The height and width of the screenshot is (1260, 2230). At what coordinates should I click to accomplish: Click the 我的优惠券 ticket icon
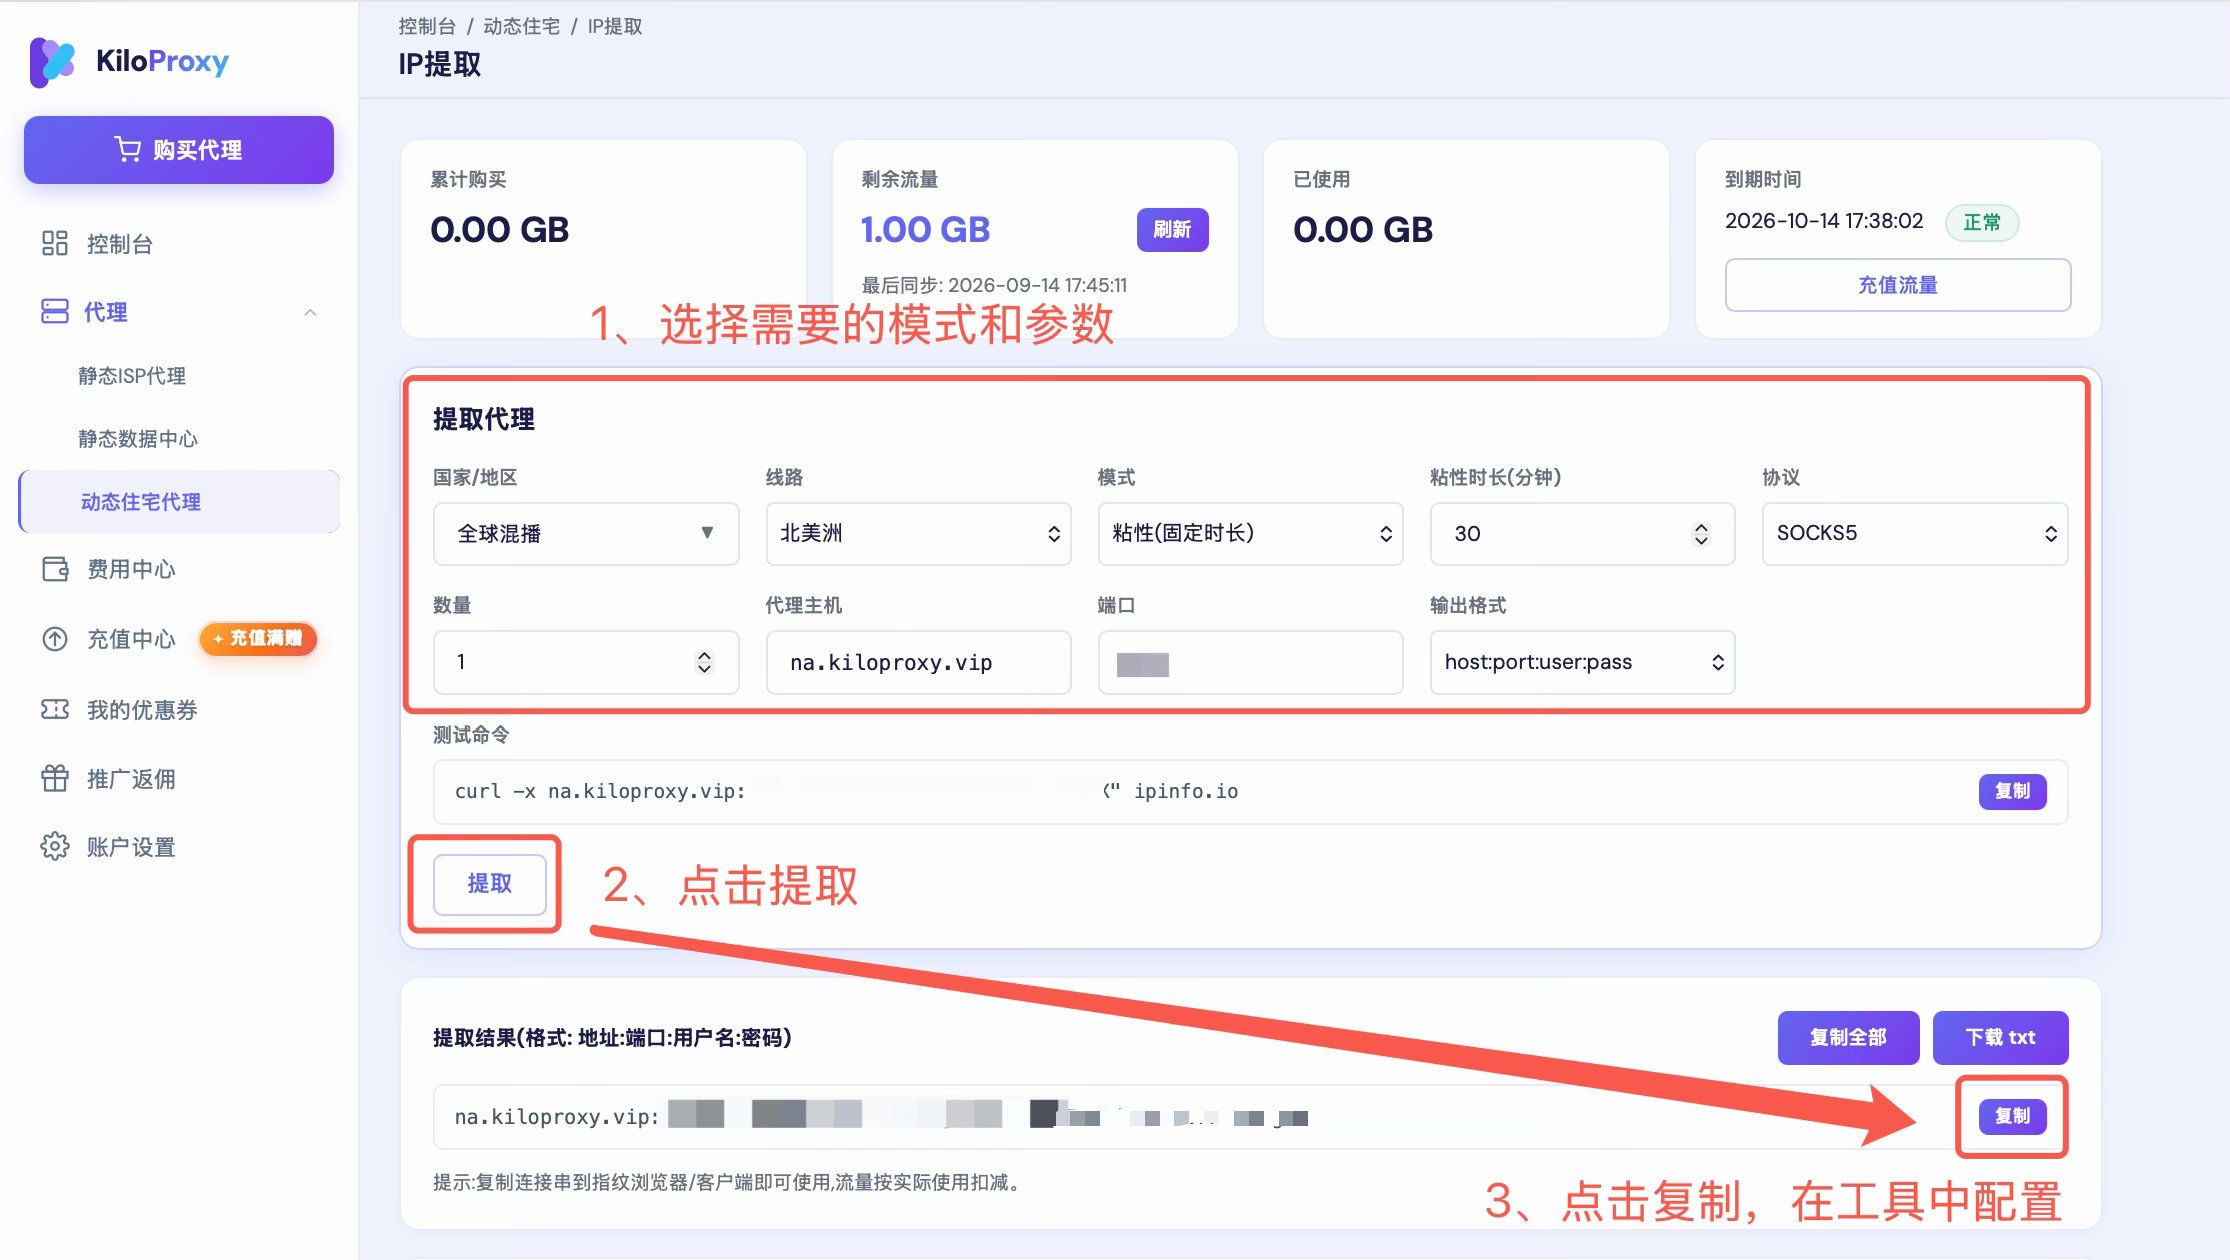pyautogui.click(x=55, y=709)
